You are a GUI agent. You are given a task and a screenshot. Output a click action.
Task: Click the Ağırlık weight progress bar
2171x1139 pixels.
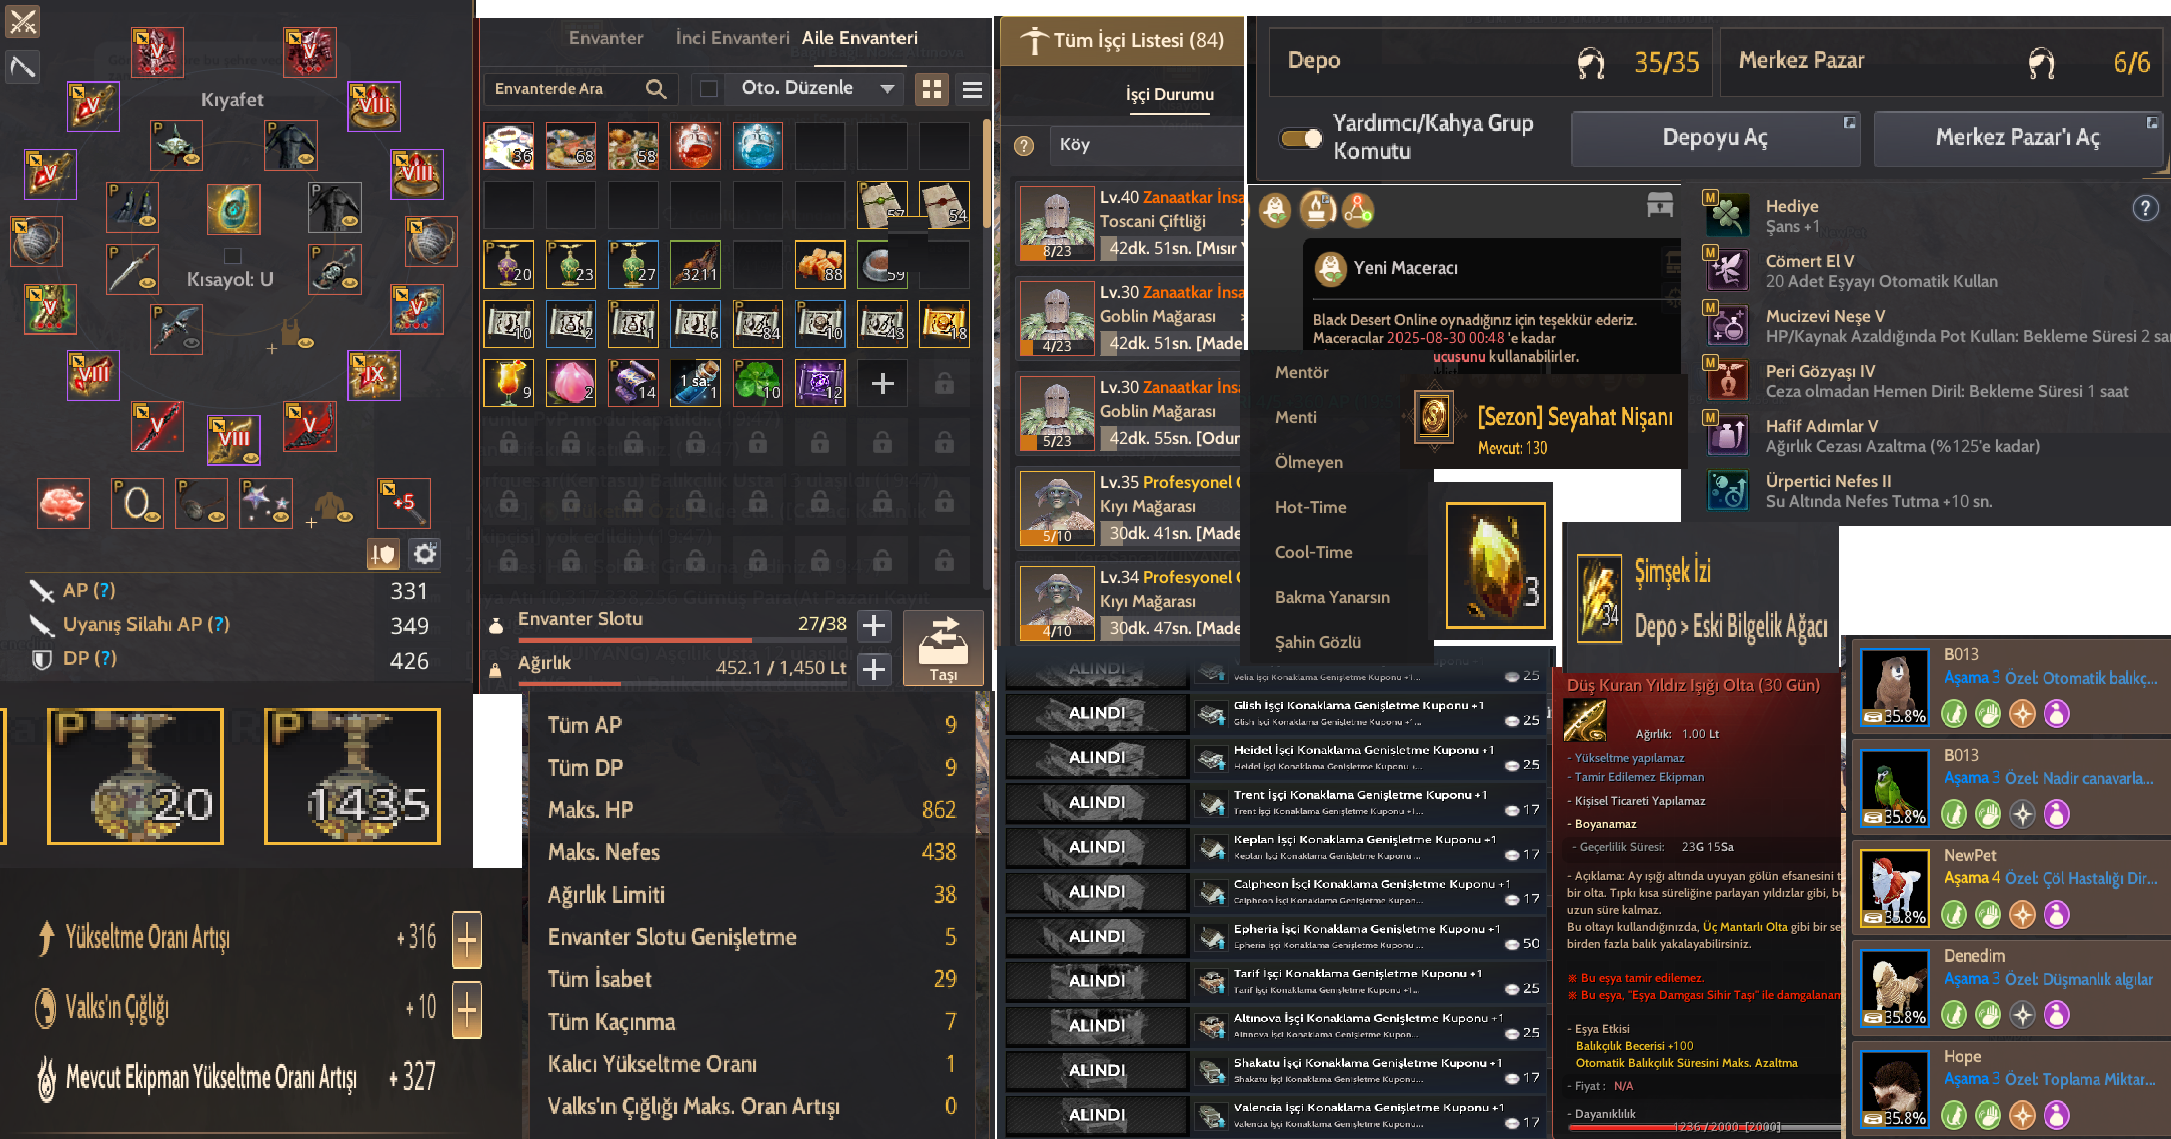coord(683,684)
